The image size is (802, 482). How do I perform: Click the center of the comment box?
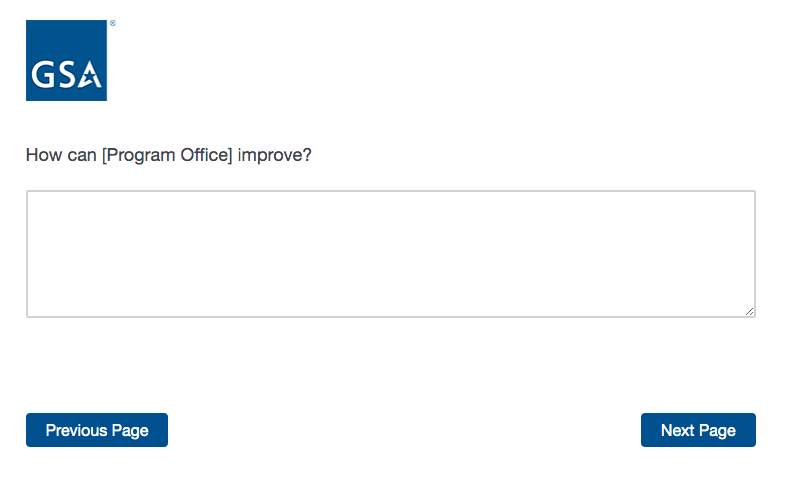390,254
